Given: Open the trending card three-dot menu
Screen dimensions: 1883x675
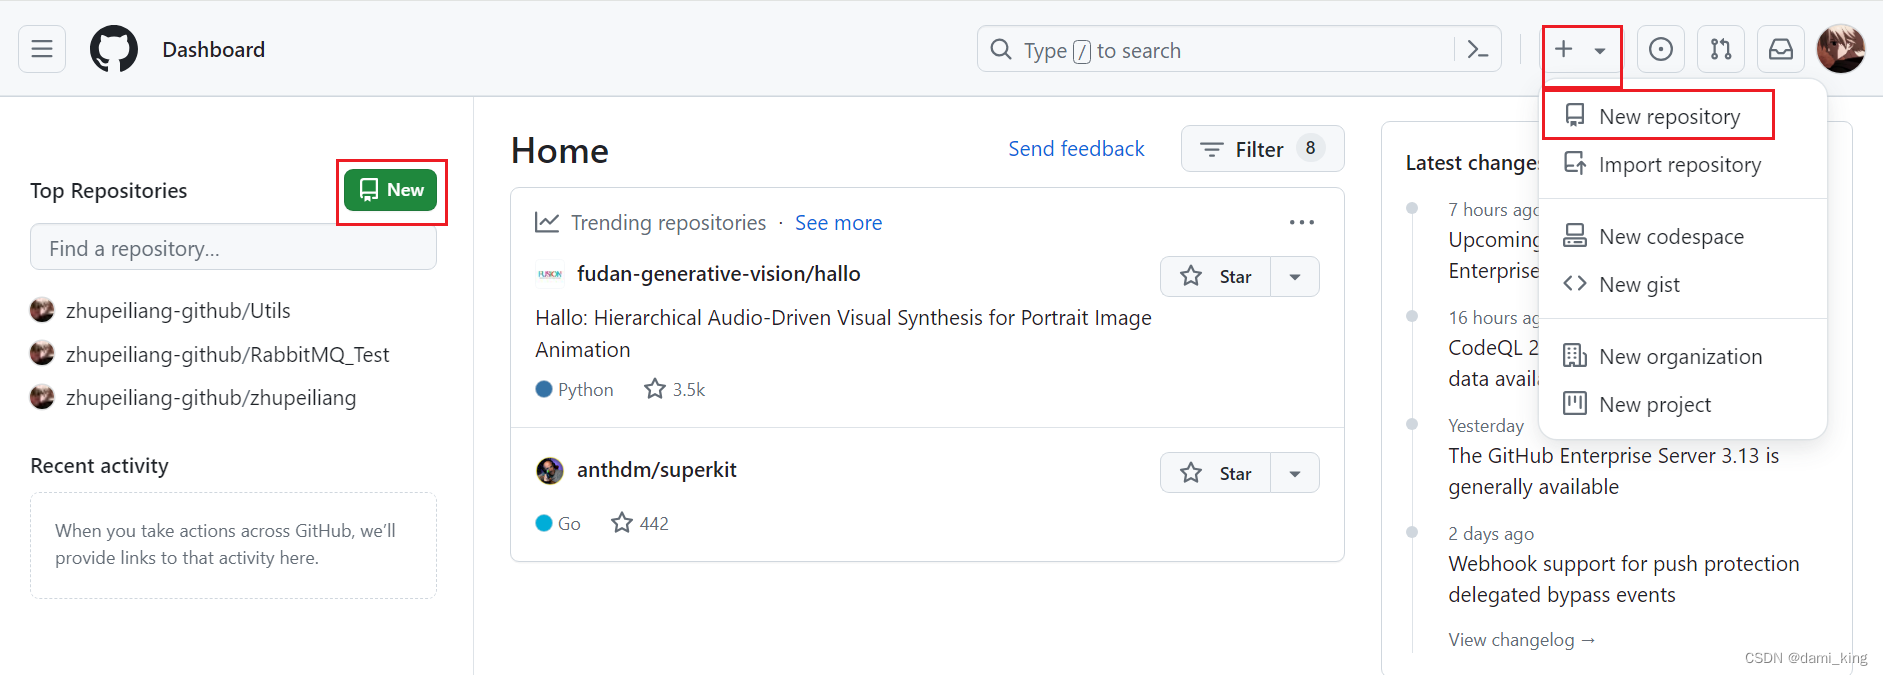Looking at the screenshot, I should point(1301,222).
